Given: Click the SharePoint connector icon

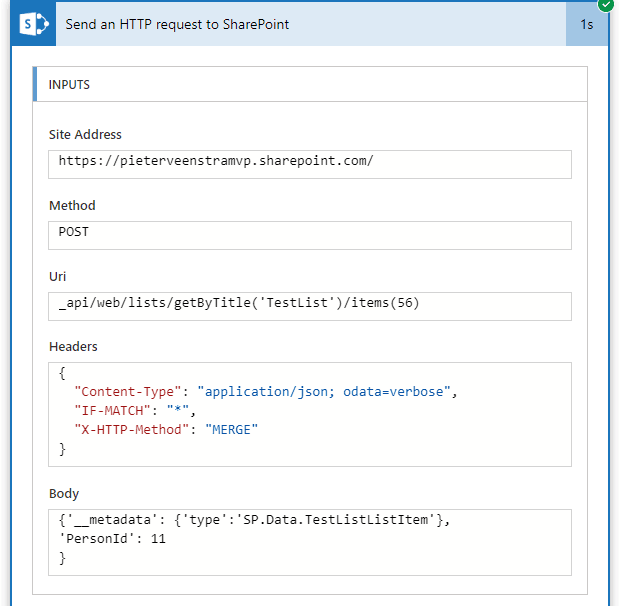Looking at the screenshot, I should pyautogui.click(x=34, y=24).
